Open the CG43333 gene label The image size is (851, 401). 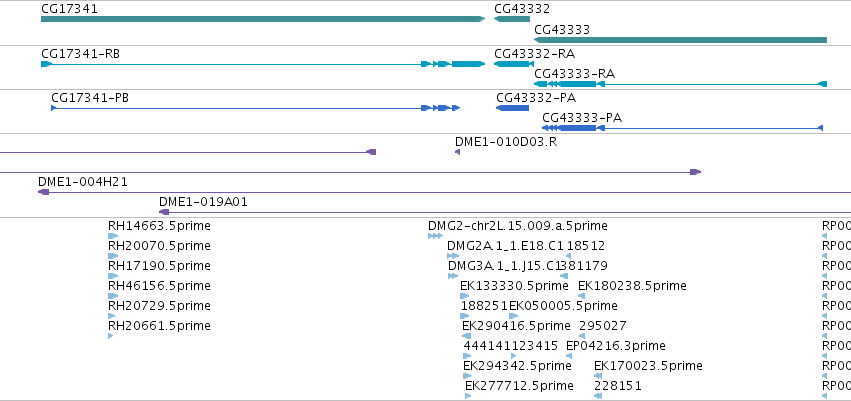click(x=562, y=30)
